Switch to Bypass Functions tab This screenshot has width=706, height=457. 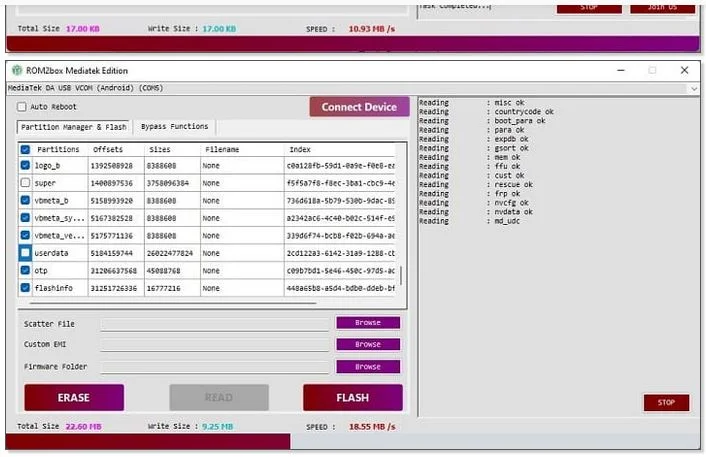click(175, 127)
